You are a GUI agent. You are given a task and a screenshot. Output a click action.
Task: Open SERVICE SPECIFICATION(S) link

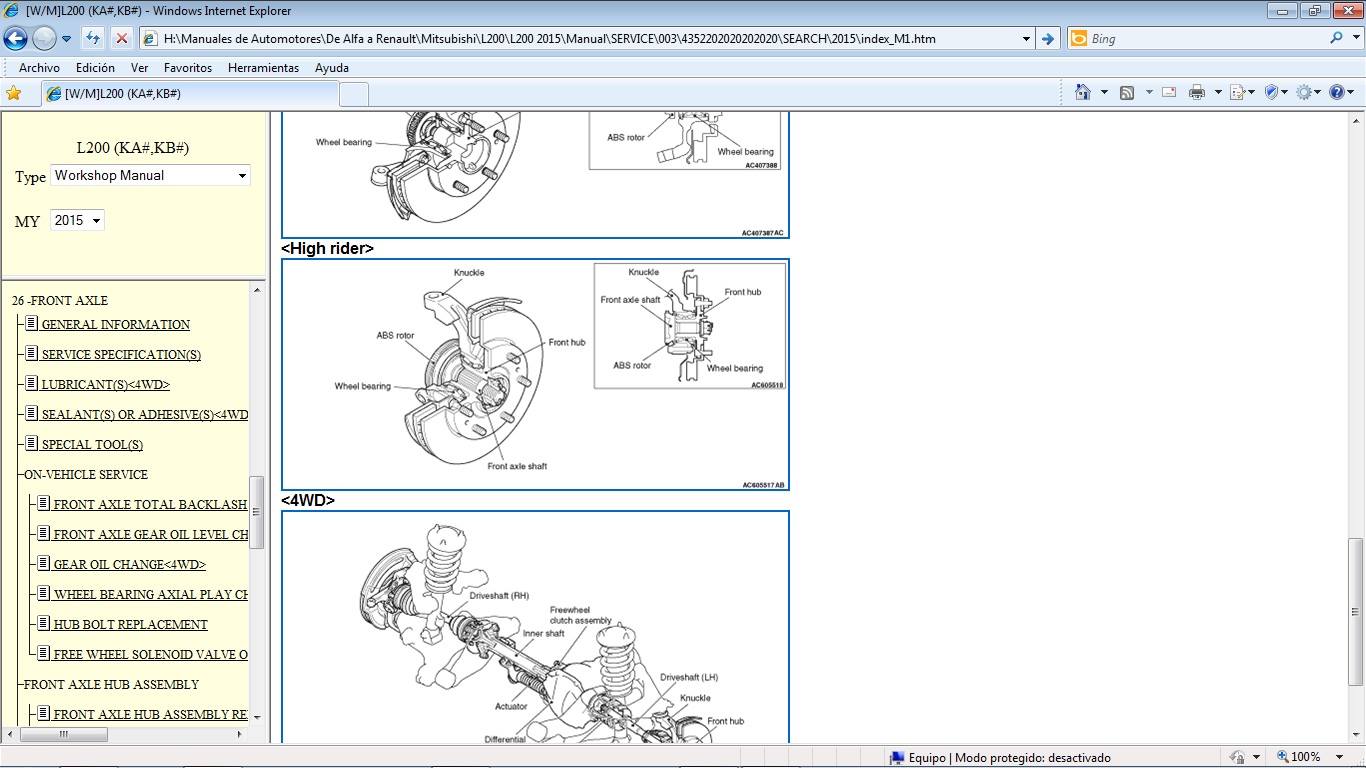tap(121, 355)
